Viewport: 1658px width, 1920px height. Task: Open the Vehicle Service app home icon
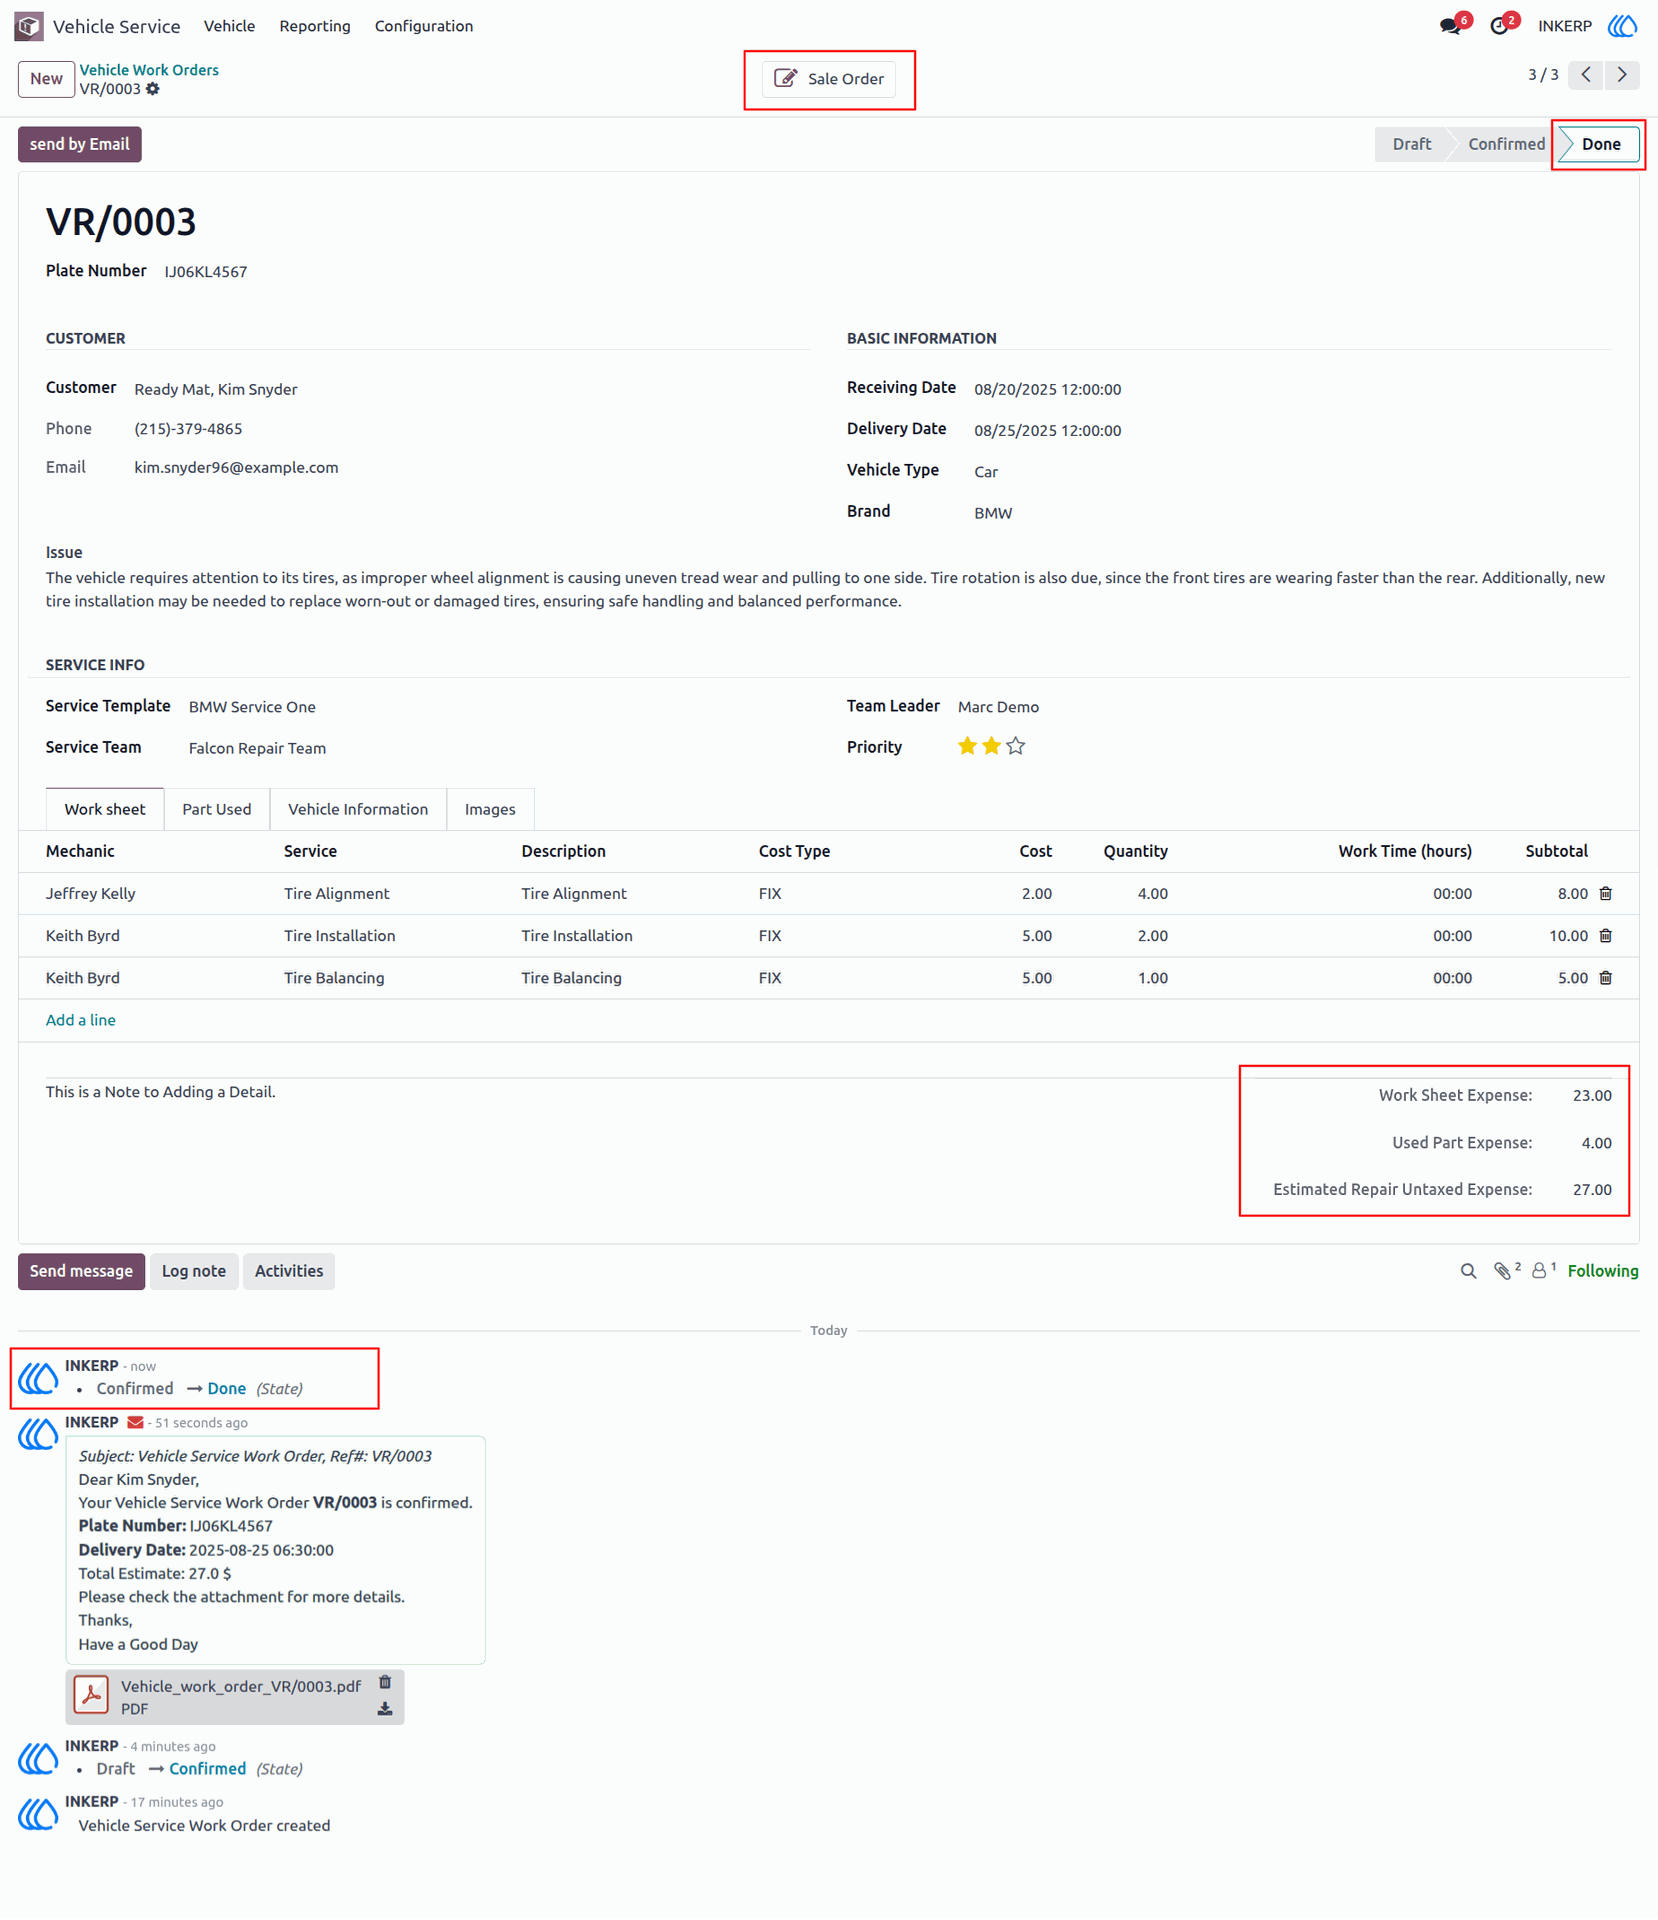(28, 26)
